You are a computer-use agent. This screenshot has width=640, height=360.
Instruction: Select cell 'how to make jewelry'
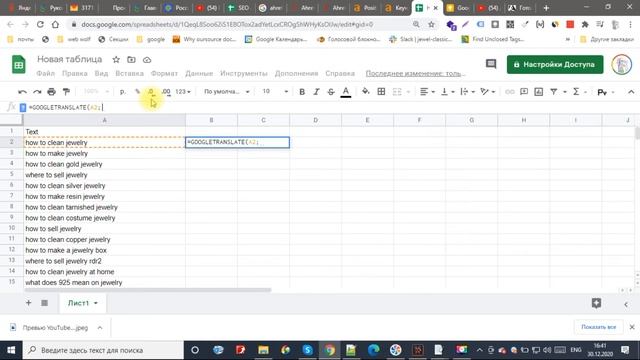point(104,153)
